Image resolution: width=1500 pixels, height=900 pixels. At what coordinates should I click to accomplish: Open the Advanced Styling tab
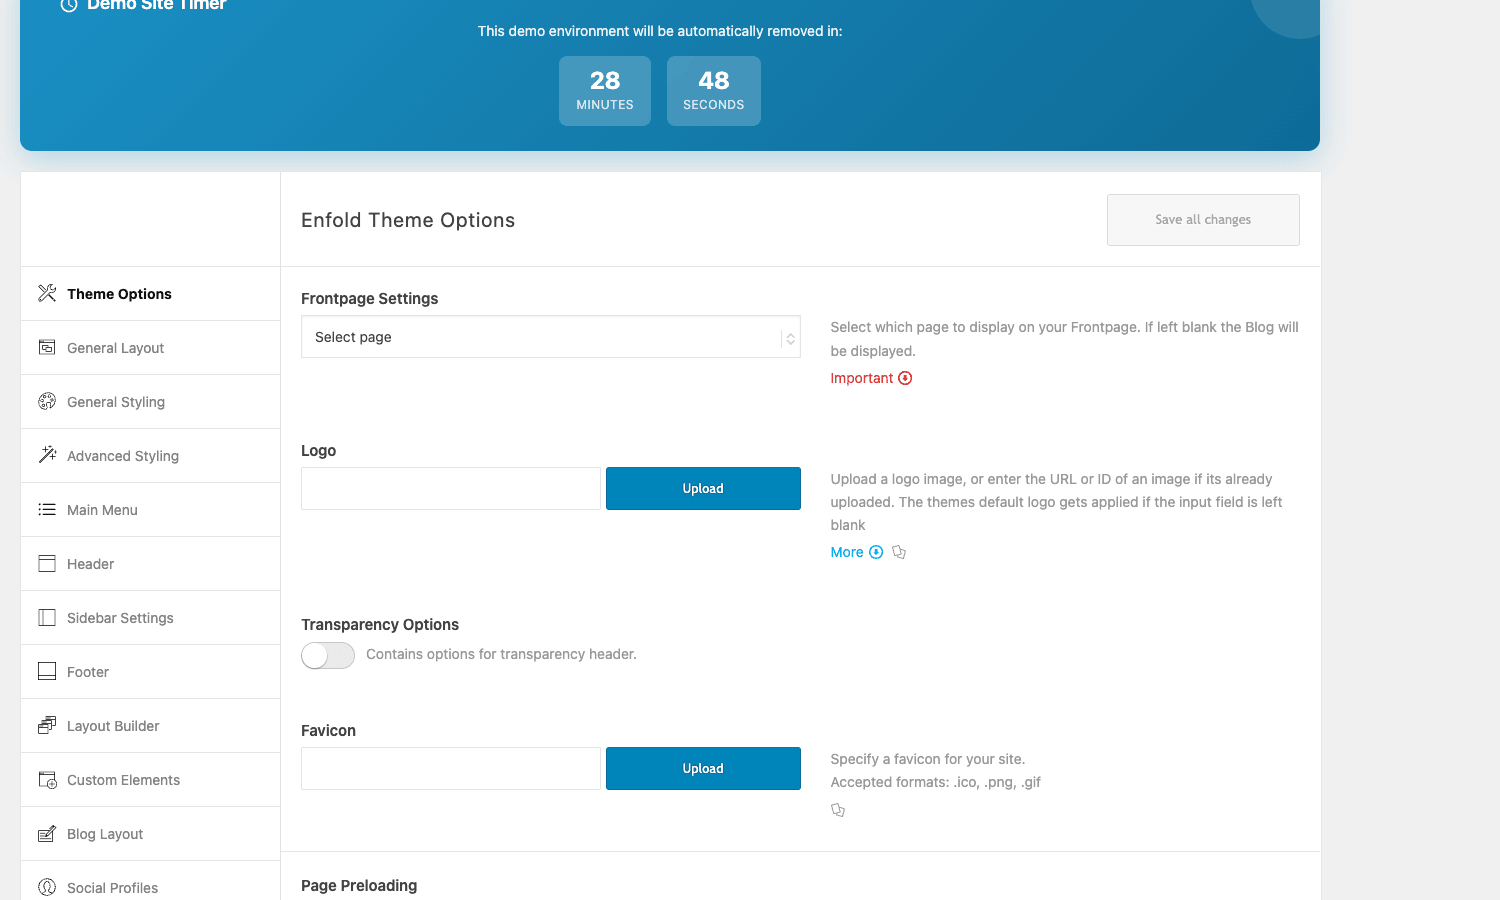click(151, 456)
